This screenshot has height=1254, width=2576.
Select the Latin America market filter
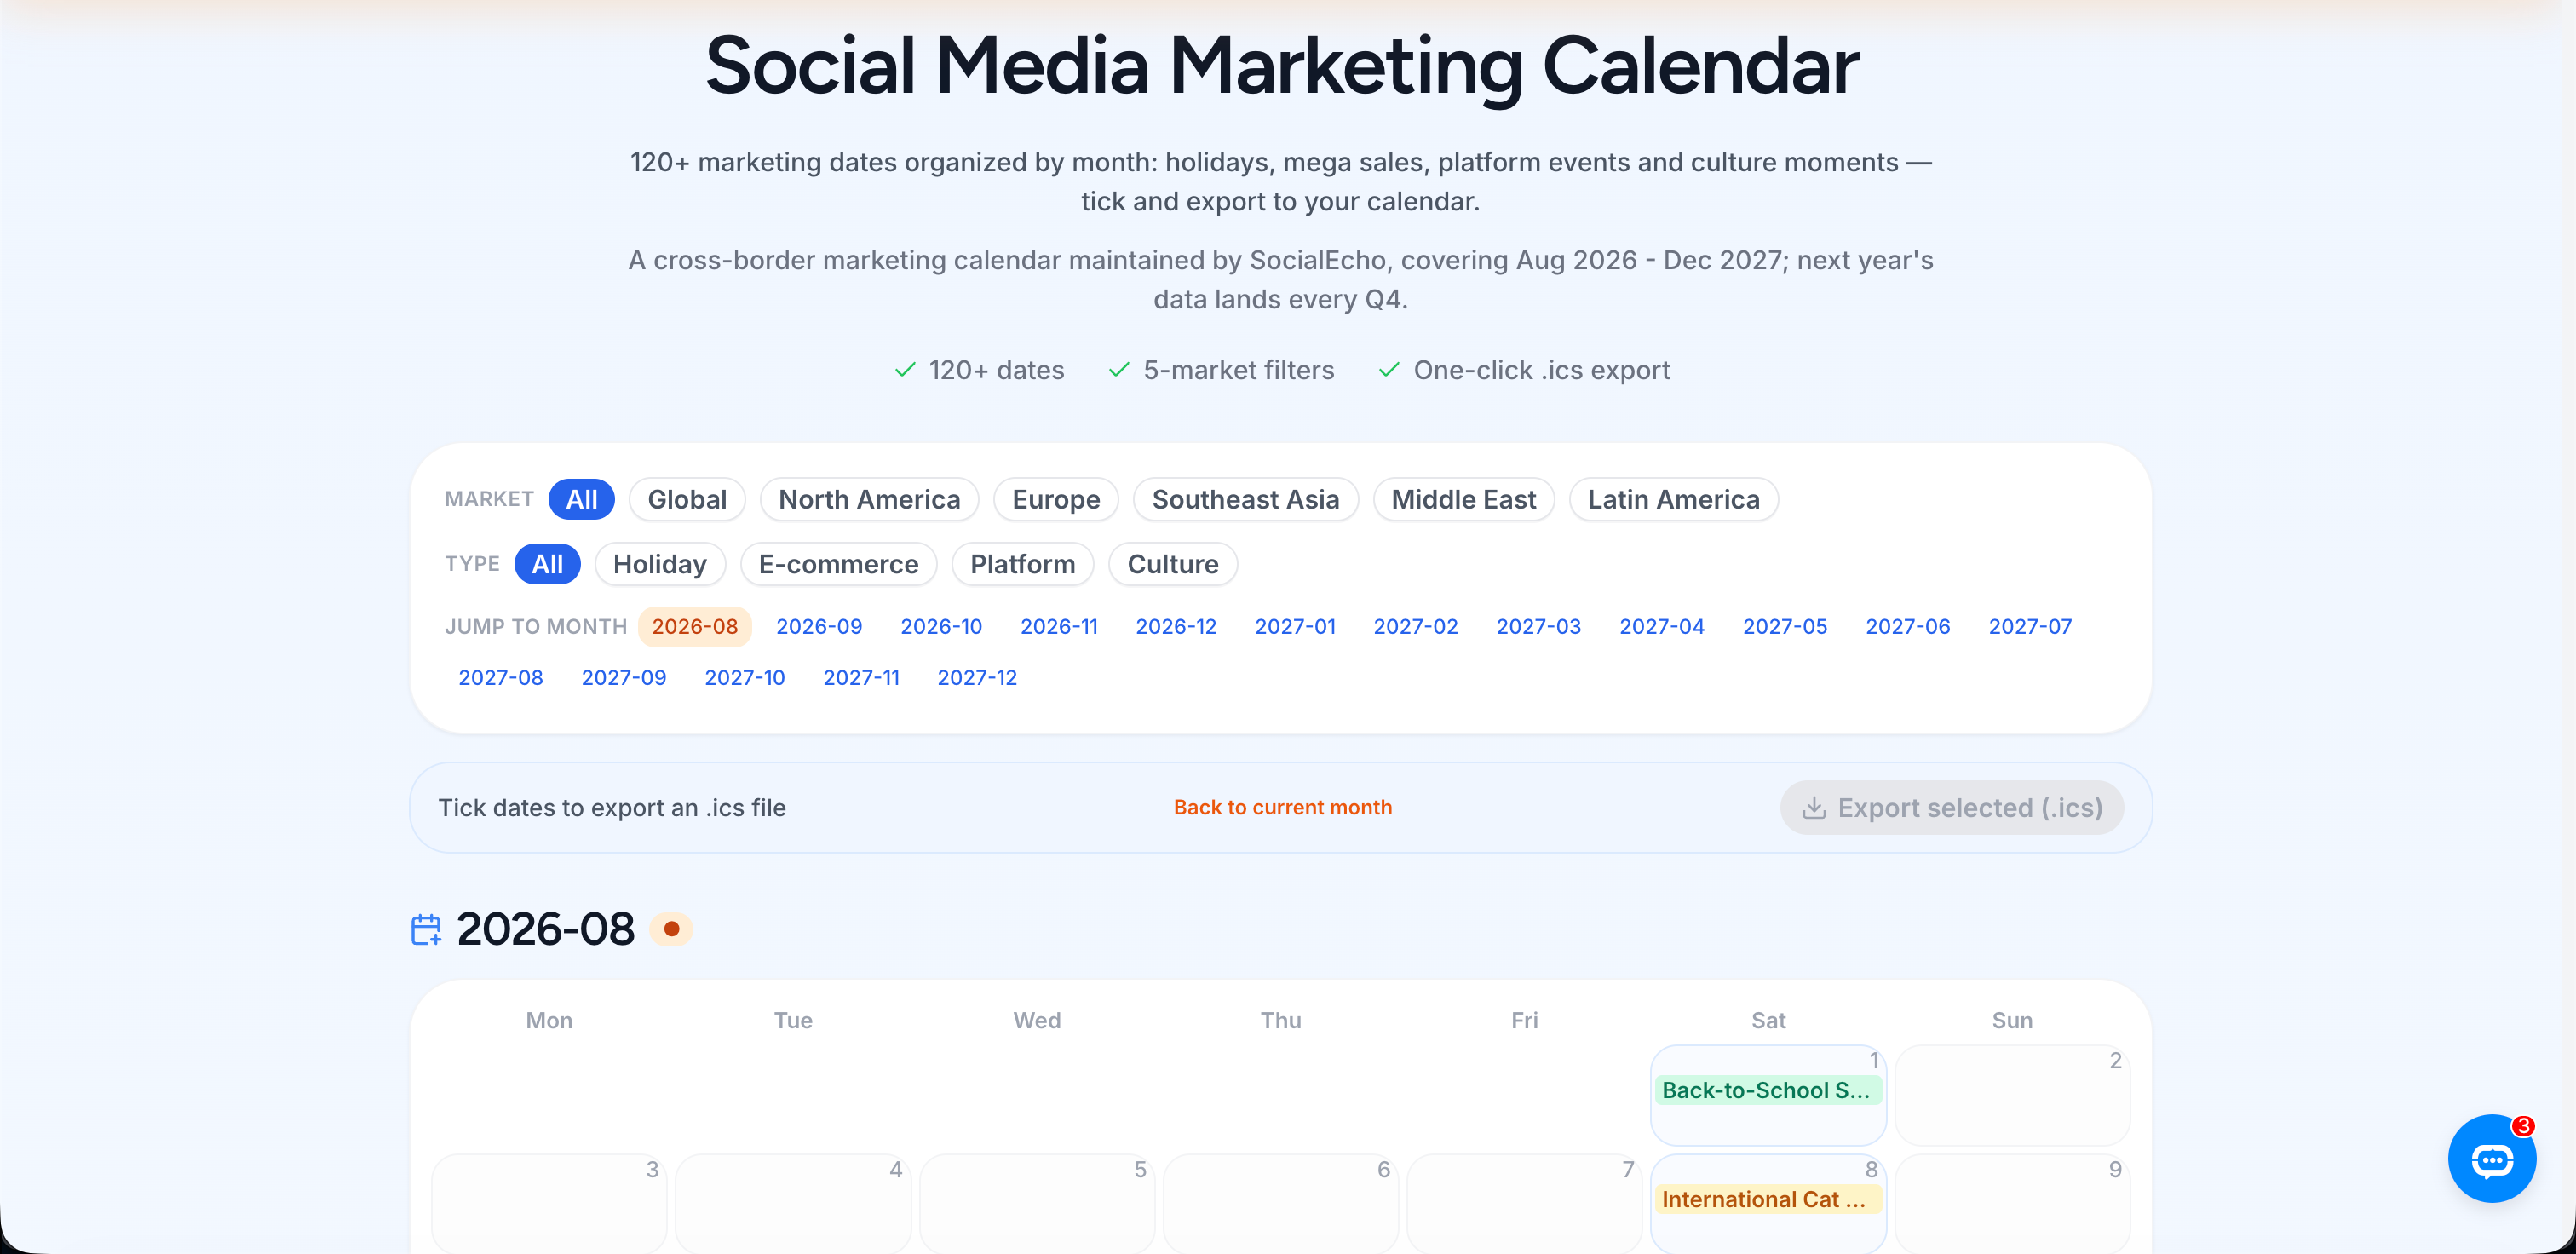[1673, 499]
